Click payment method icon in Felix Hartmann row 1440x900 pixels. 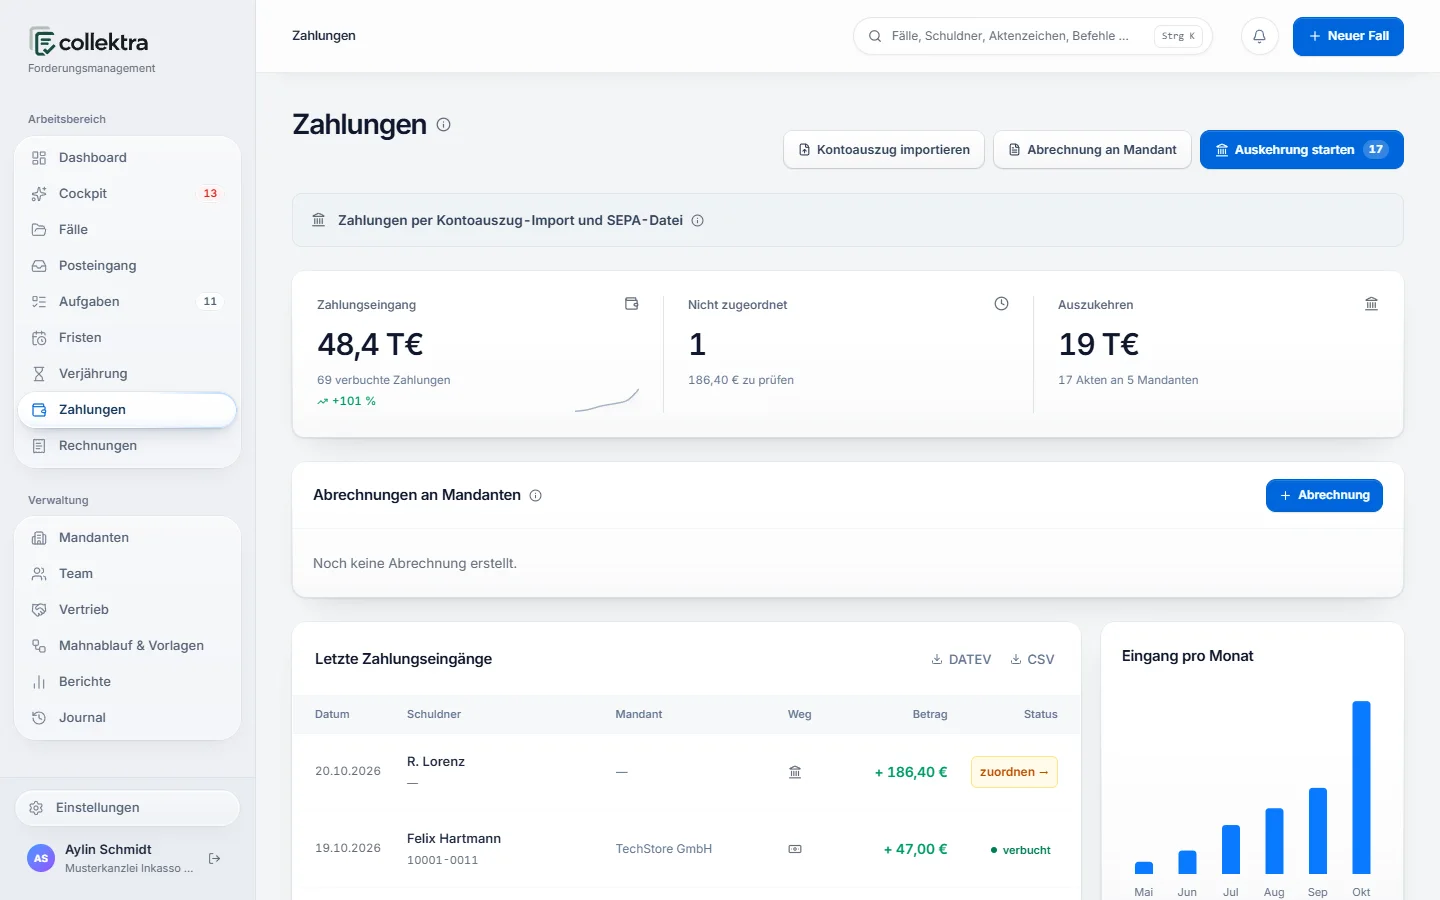click(795, 849)
